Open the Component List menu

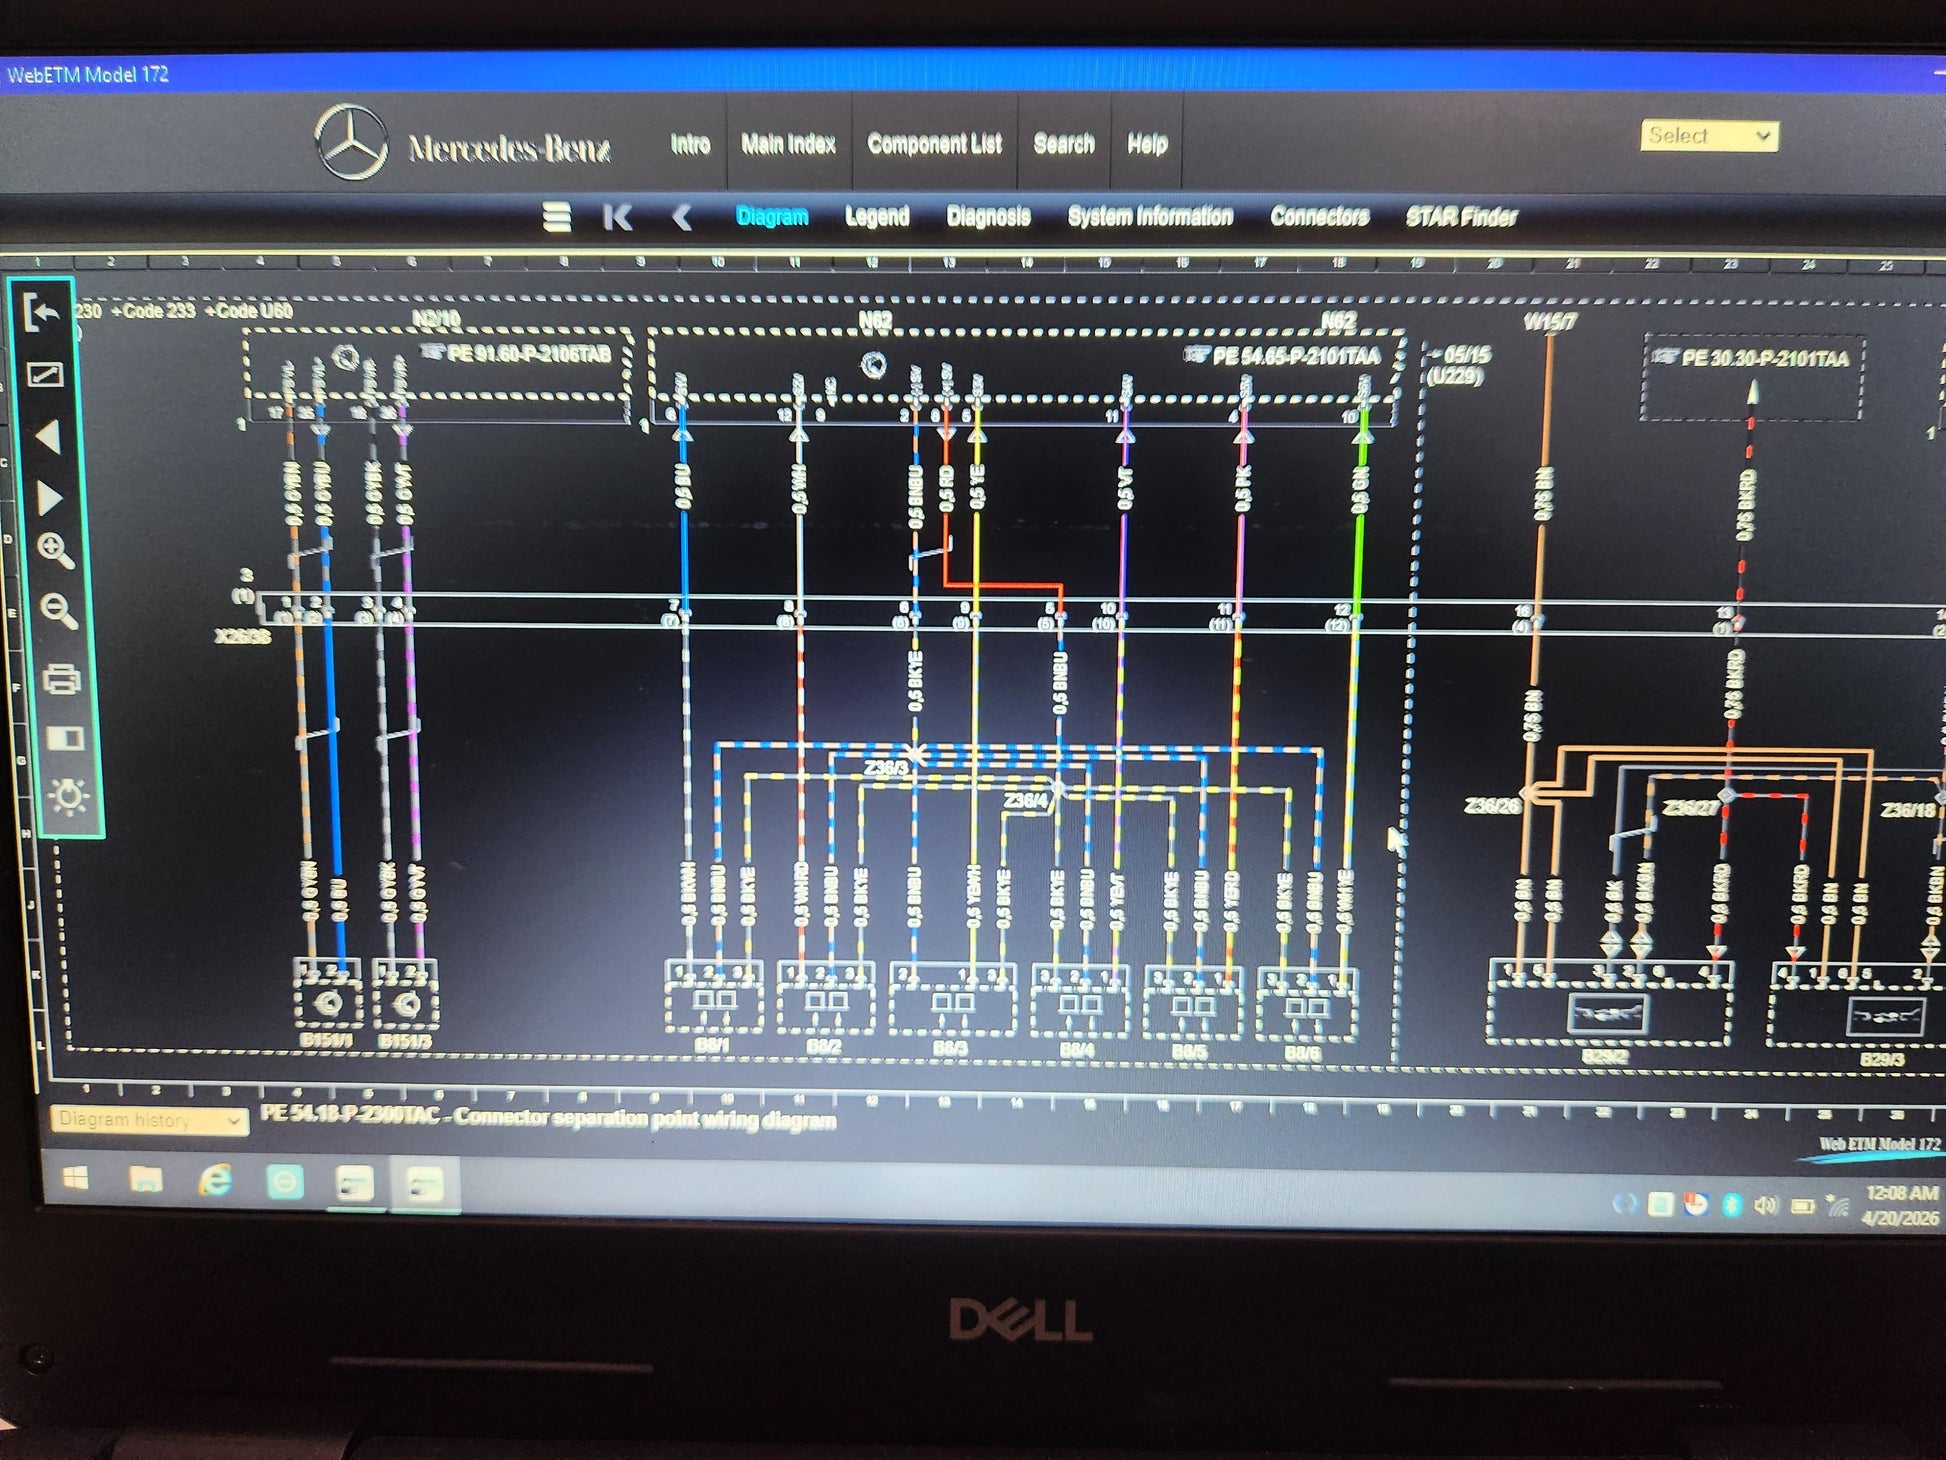coord(934,144)
